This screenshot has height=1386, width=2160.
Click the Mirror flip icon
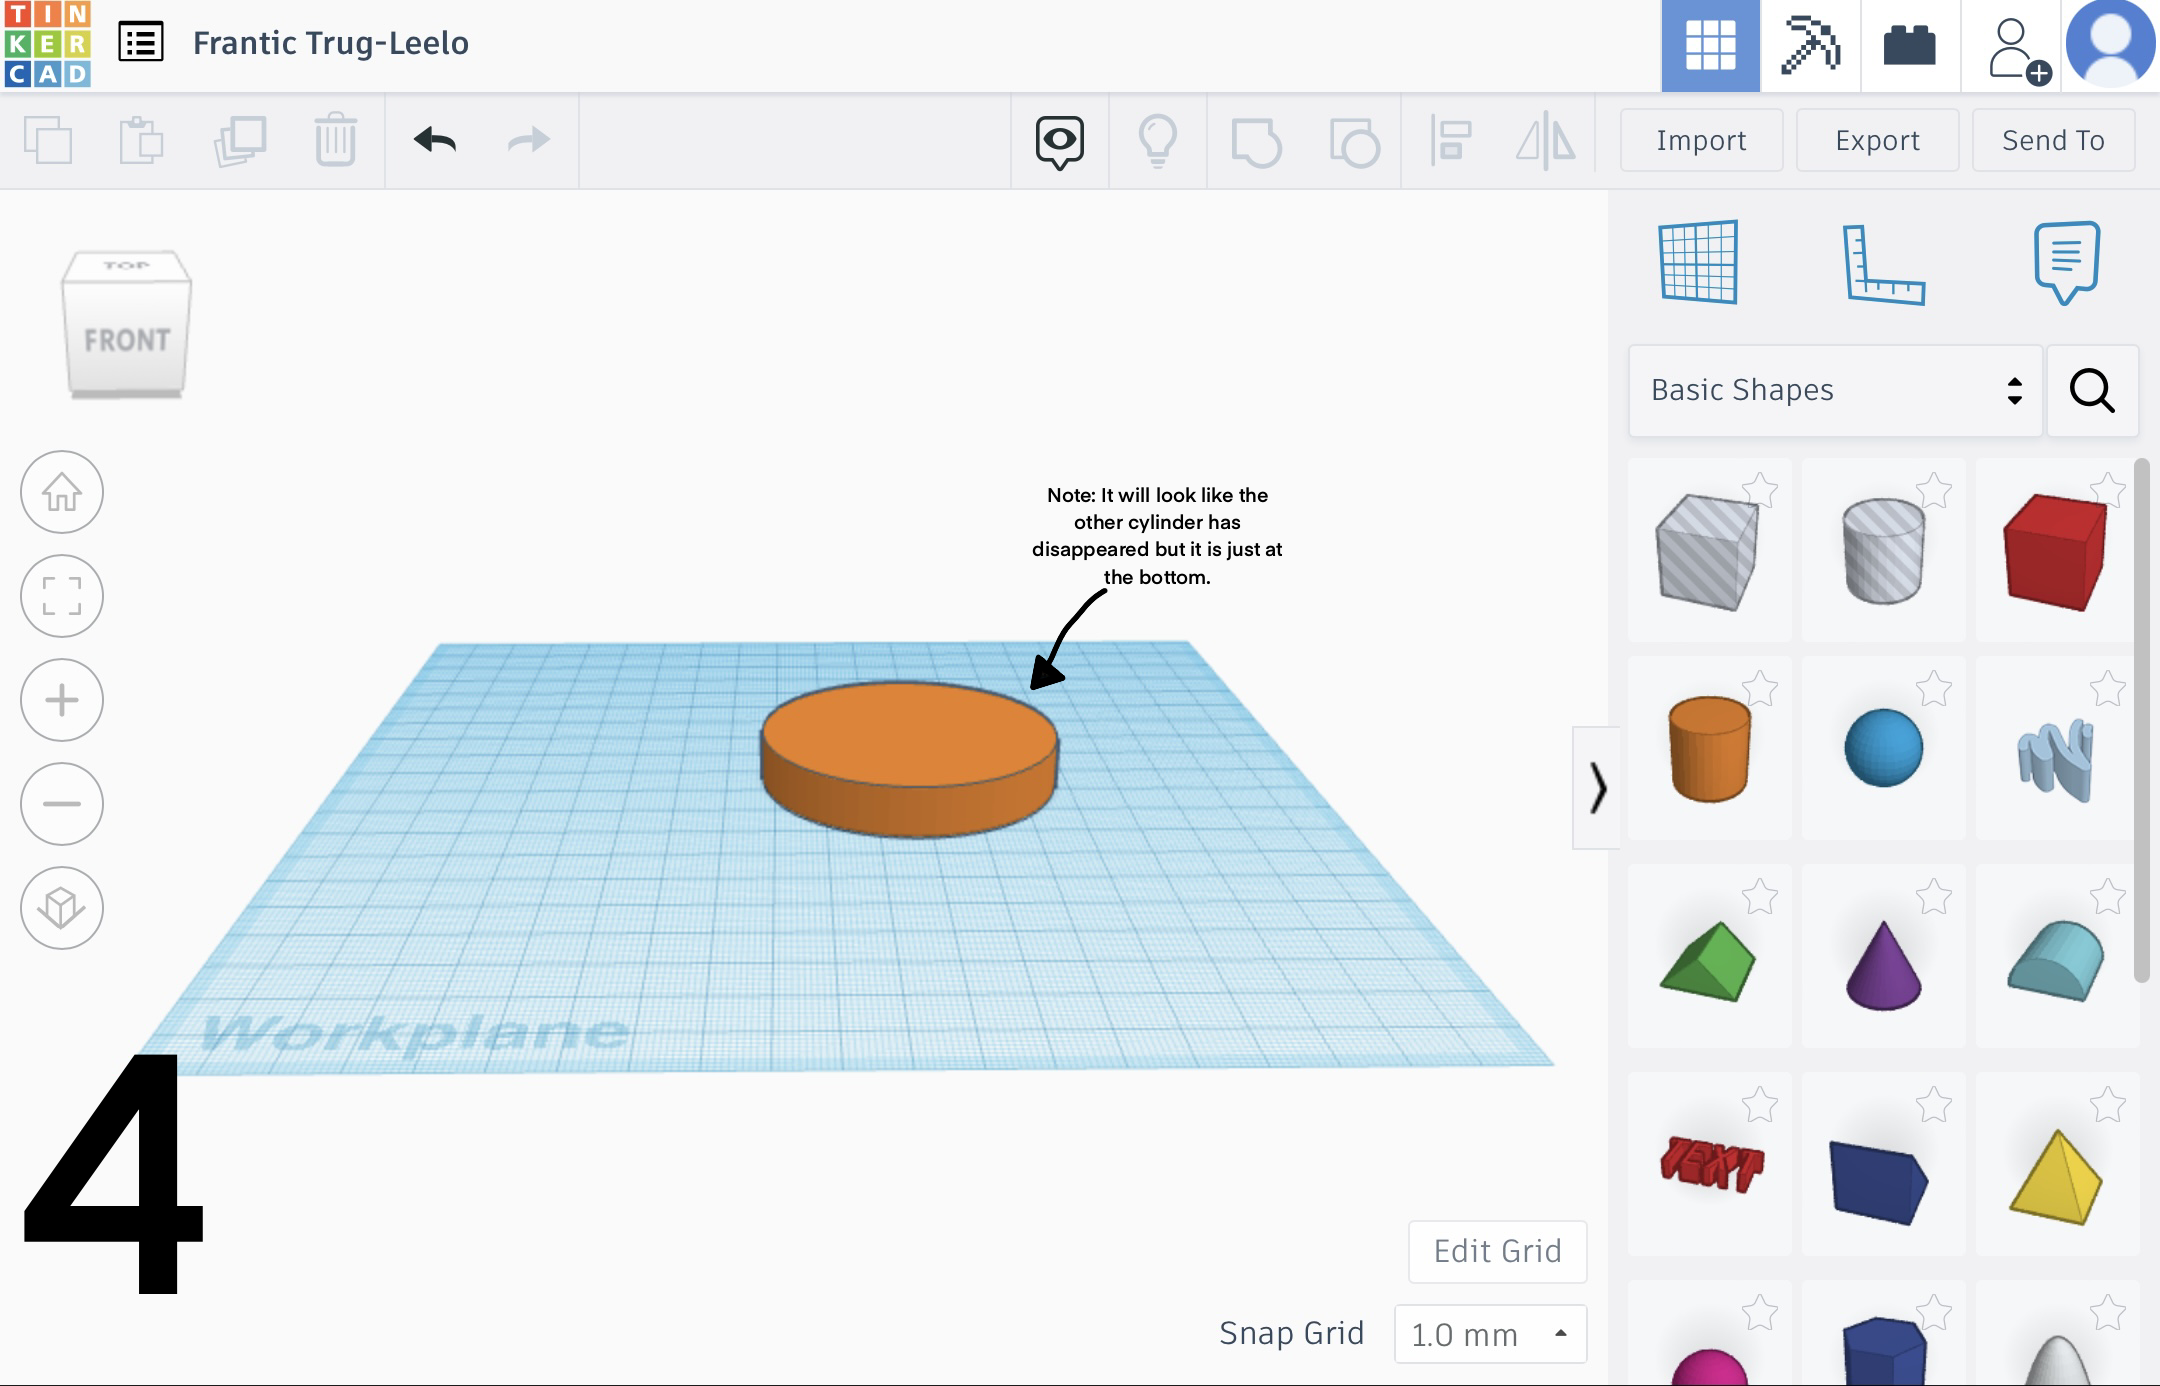click(1546, 140)
